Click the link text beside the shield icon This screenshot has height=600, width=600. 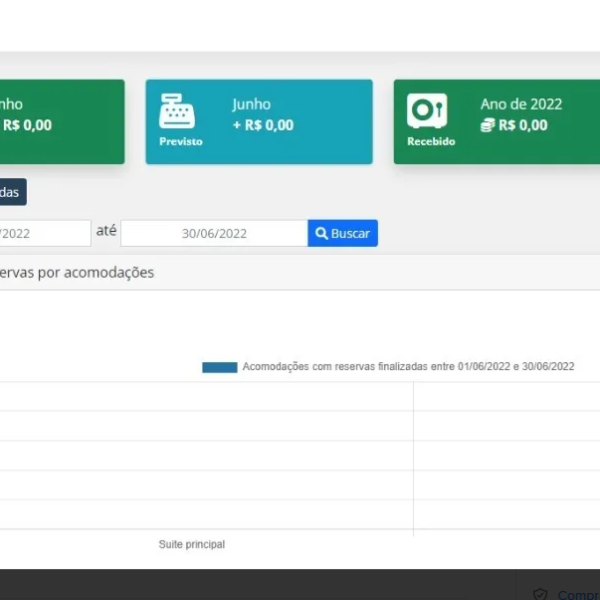tap(578, 594)
